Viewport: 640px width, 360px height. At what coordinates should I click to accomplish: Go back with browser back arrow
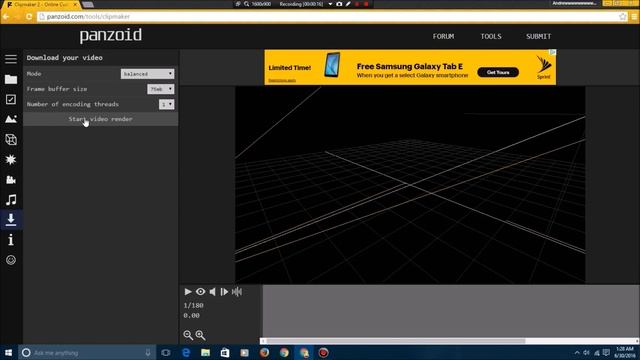[6, 17]
